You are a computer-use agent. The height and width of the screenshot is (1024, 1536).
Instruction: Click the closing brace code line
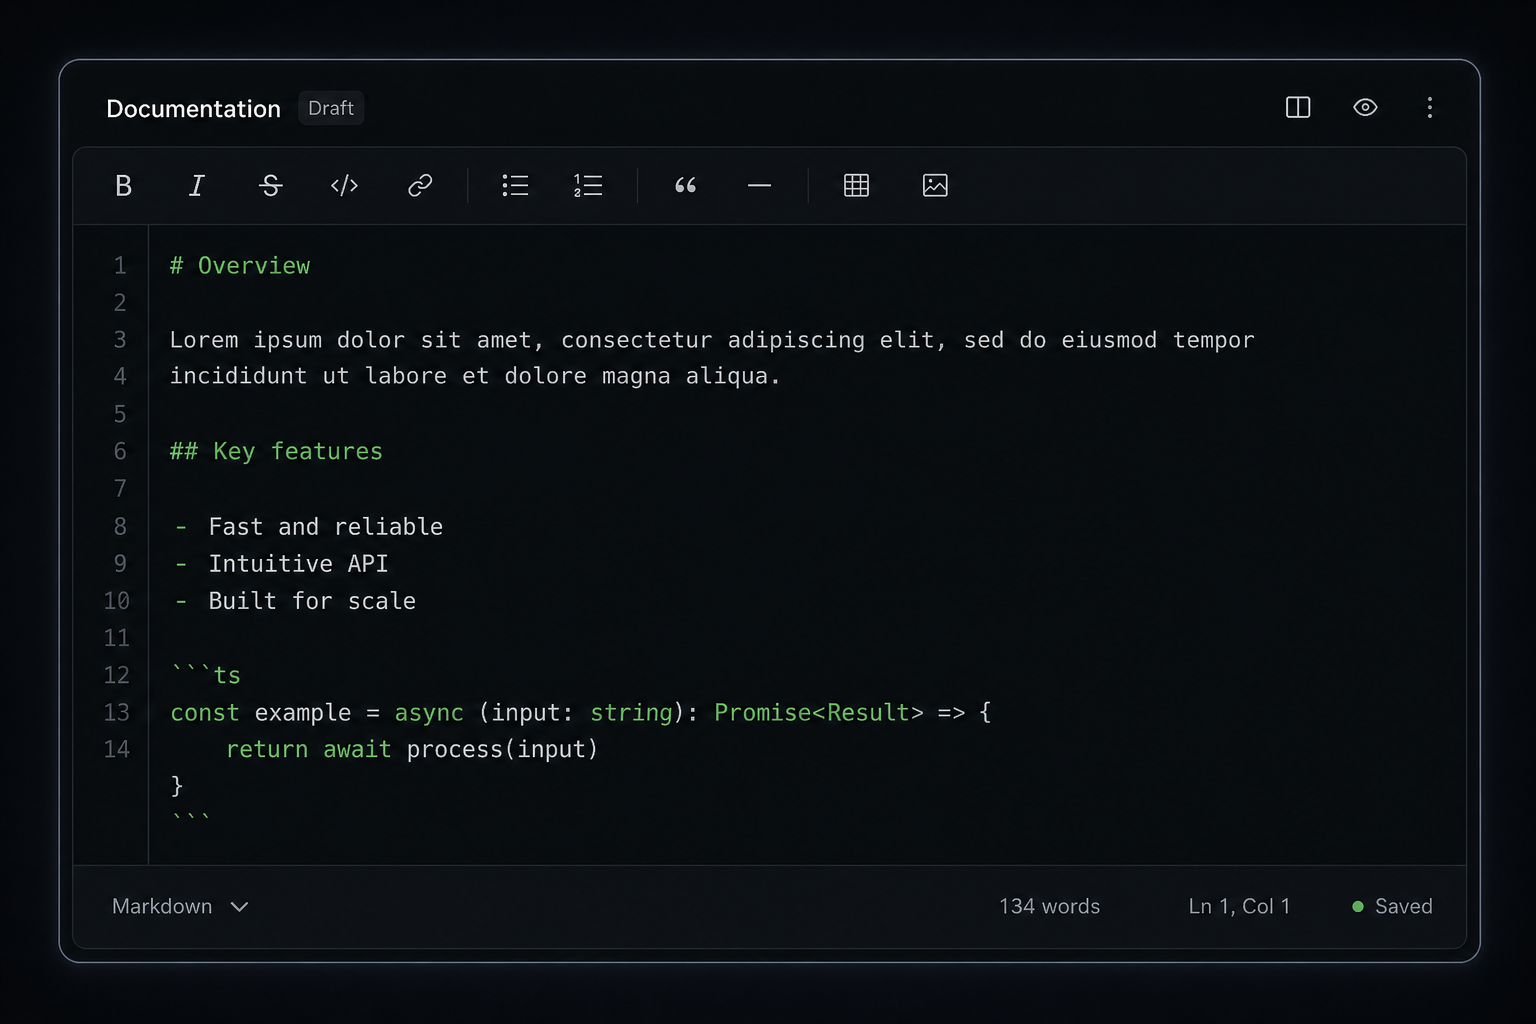[x=177, y=786]
